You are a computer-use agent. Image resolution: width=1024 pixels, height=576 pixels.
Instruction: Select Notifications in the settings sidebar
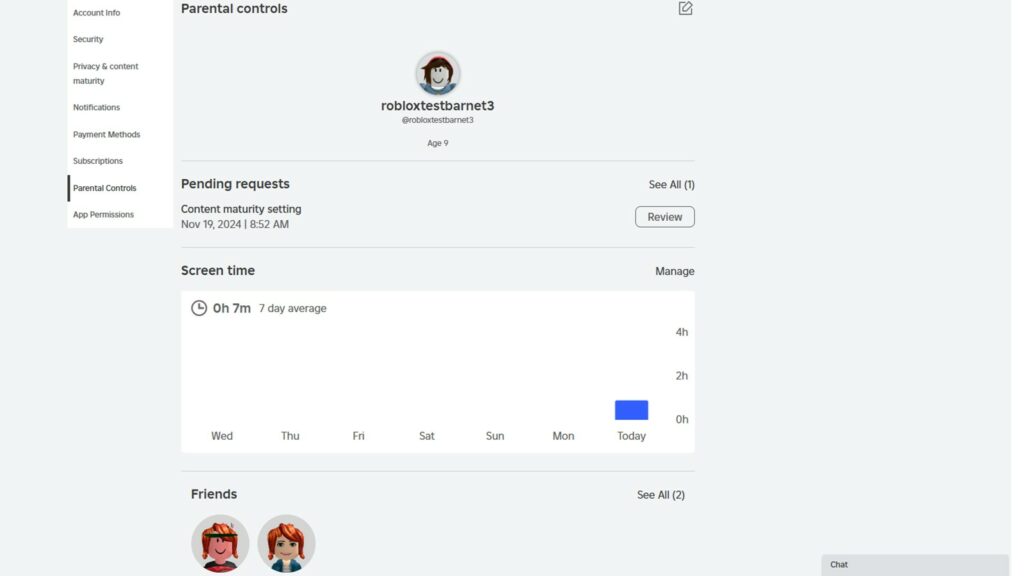point(97,107)
